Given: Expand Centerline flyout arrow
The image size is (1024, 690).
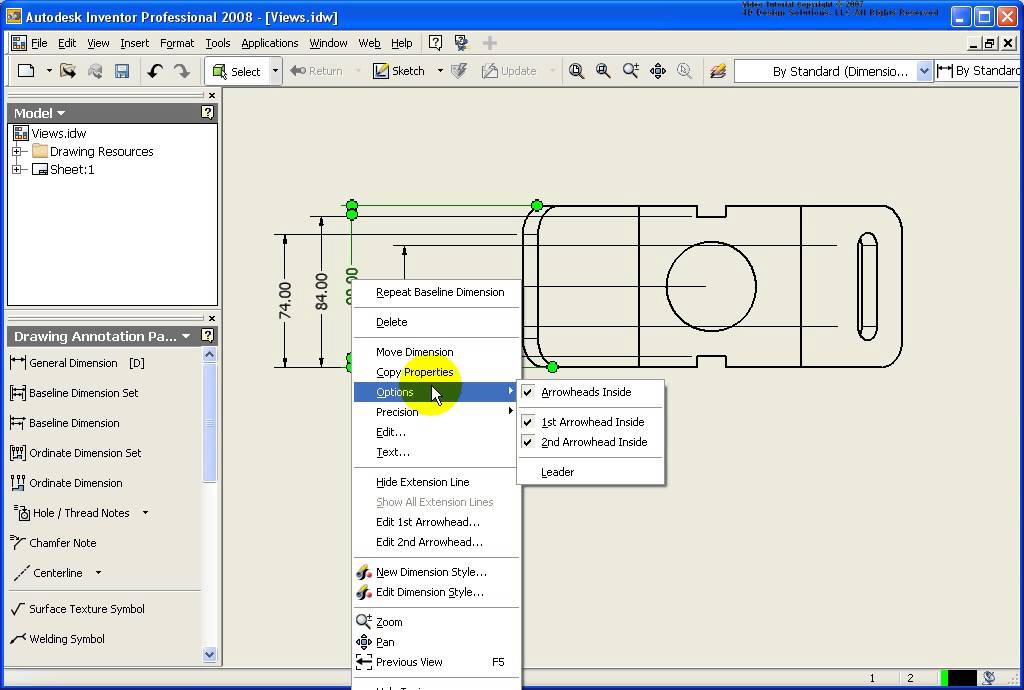Looking at the screenshot, I should click(98, 573).
